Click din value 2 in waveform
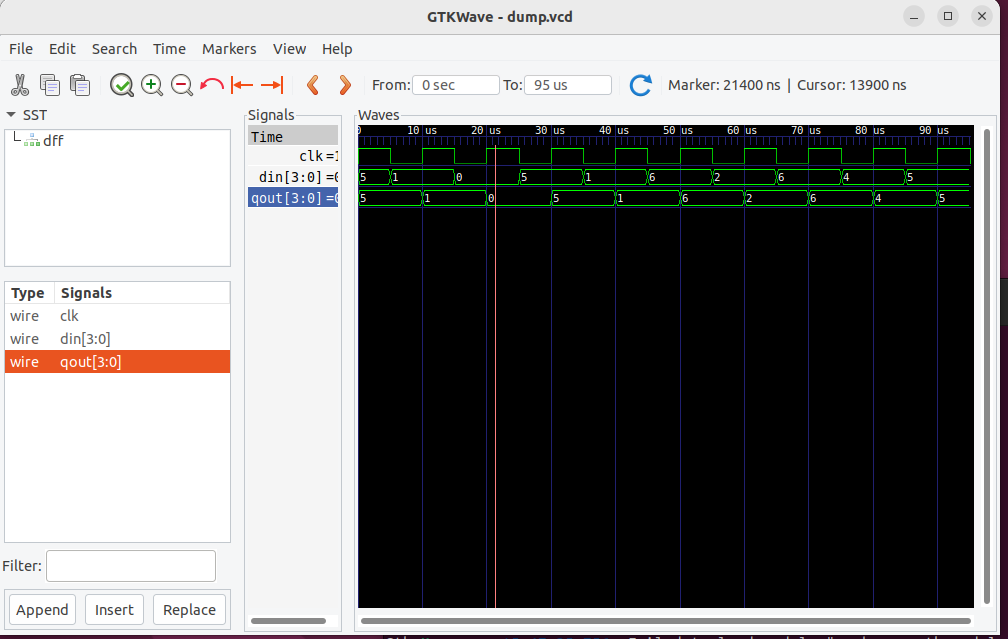 click(717, 177)
